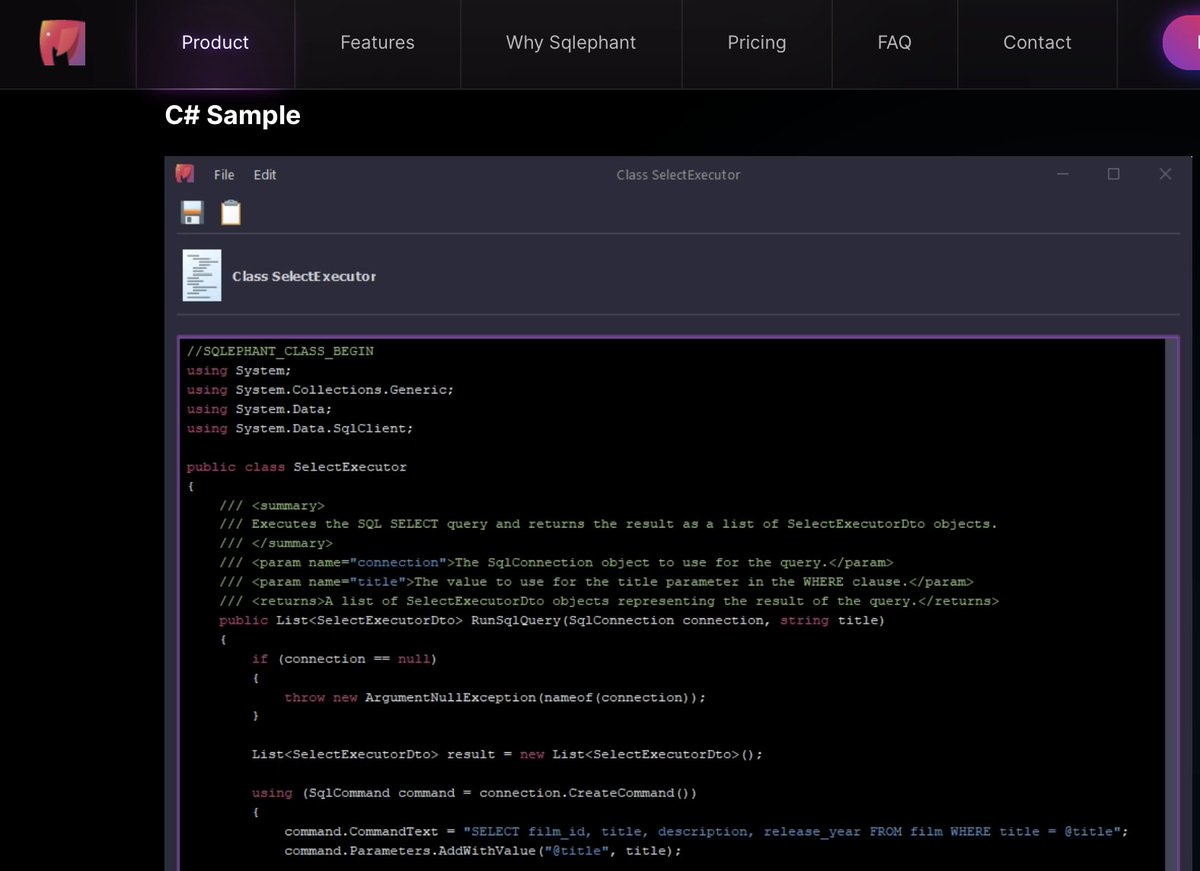1200x871 pixels.
Task: Click the 'public class SelectExecutor' line
Action: [297, 467]
